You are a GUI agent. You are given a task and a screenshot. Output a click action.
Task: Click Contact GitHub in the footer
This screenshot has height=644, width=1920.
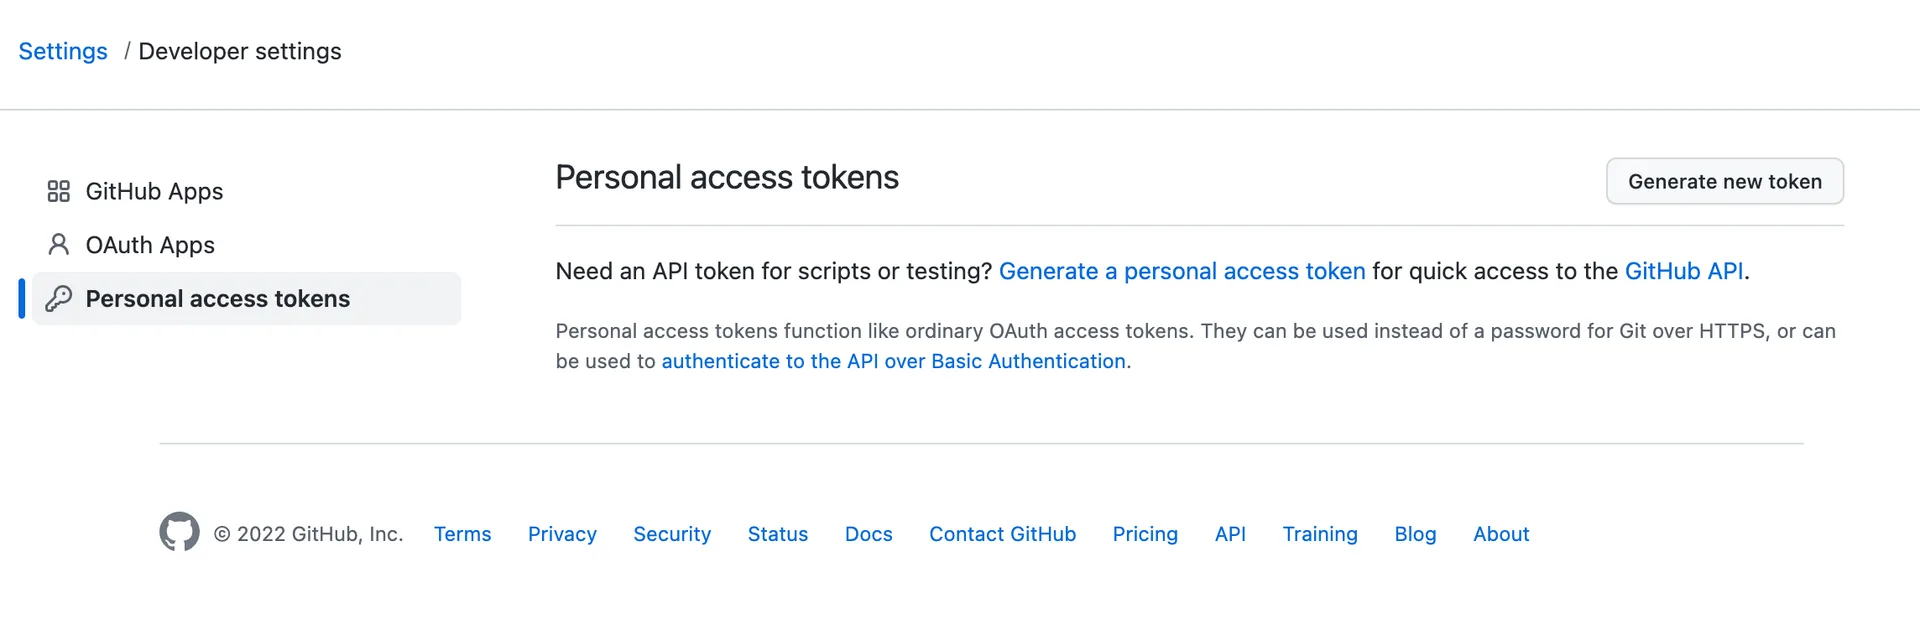click(x=1003, y=534)
